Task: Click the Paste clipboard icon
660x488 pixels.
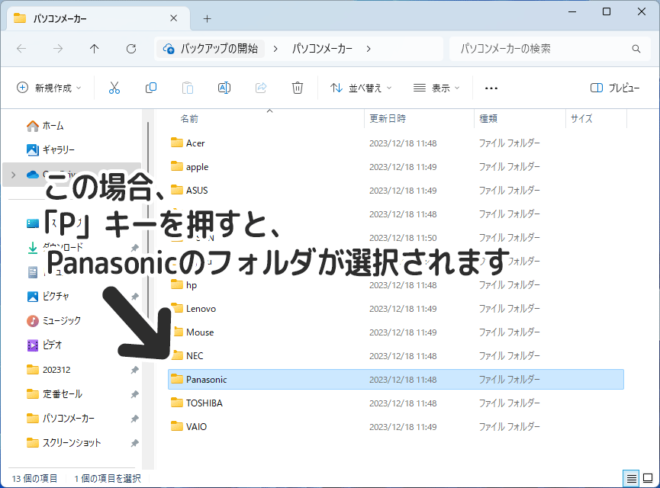Action: (x=187, y=88)
